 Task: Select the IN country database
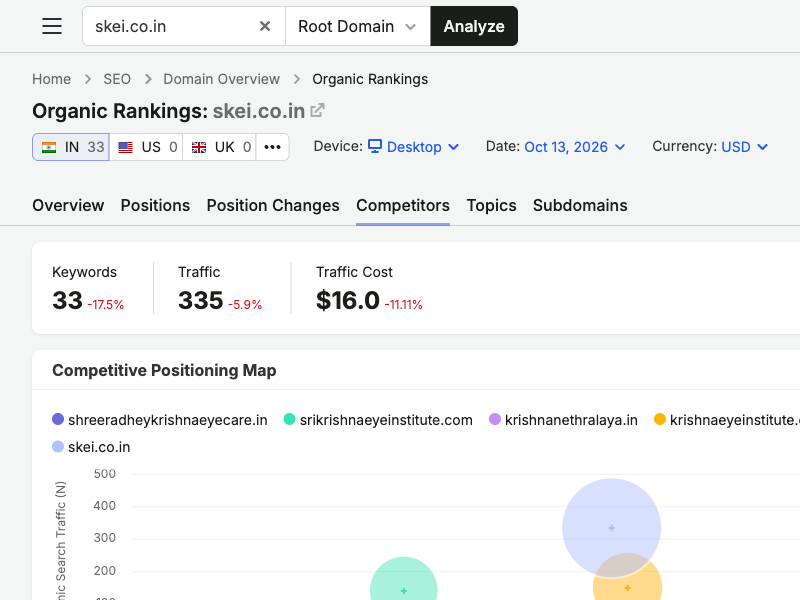(x=71, y=147)
